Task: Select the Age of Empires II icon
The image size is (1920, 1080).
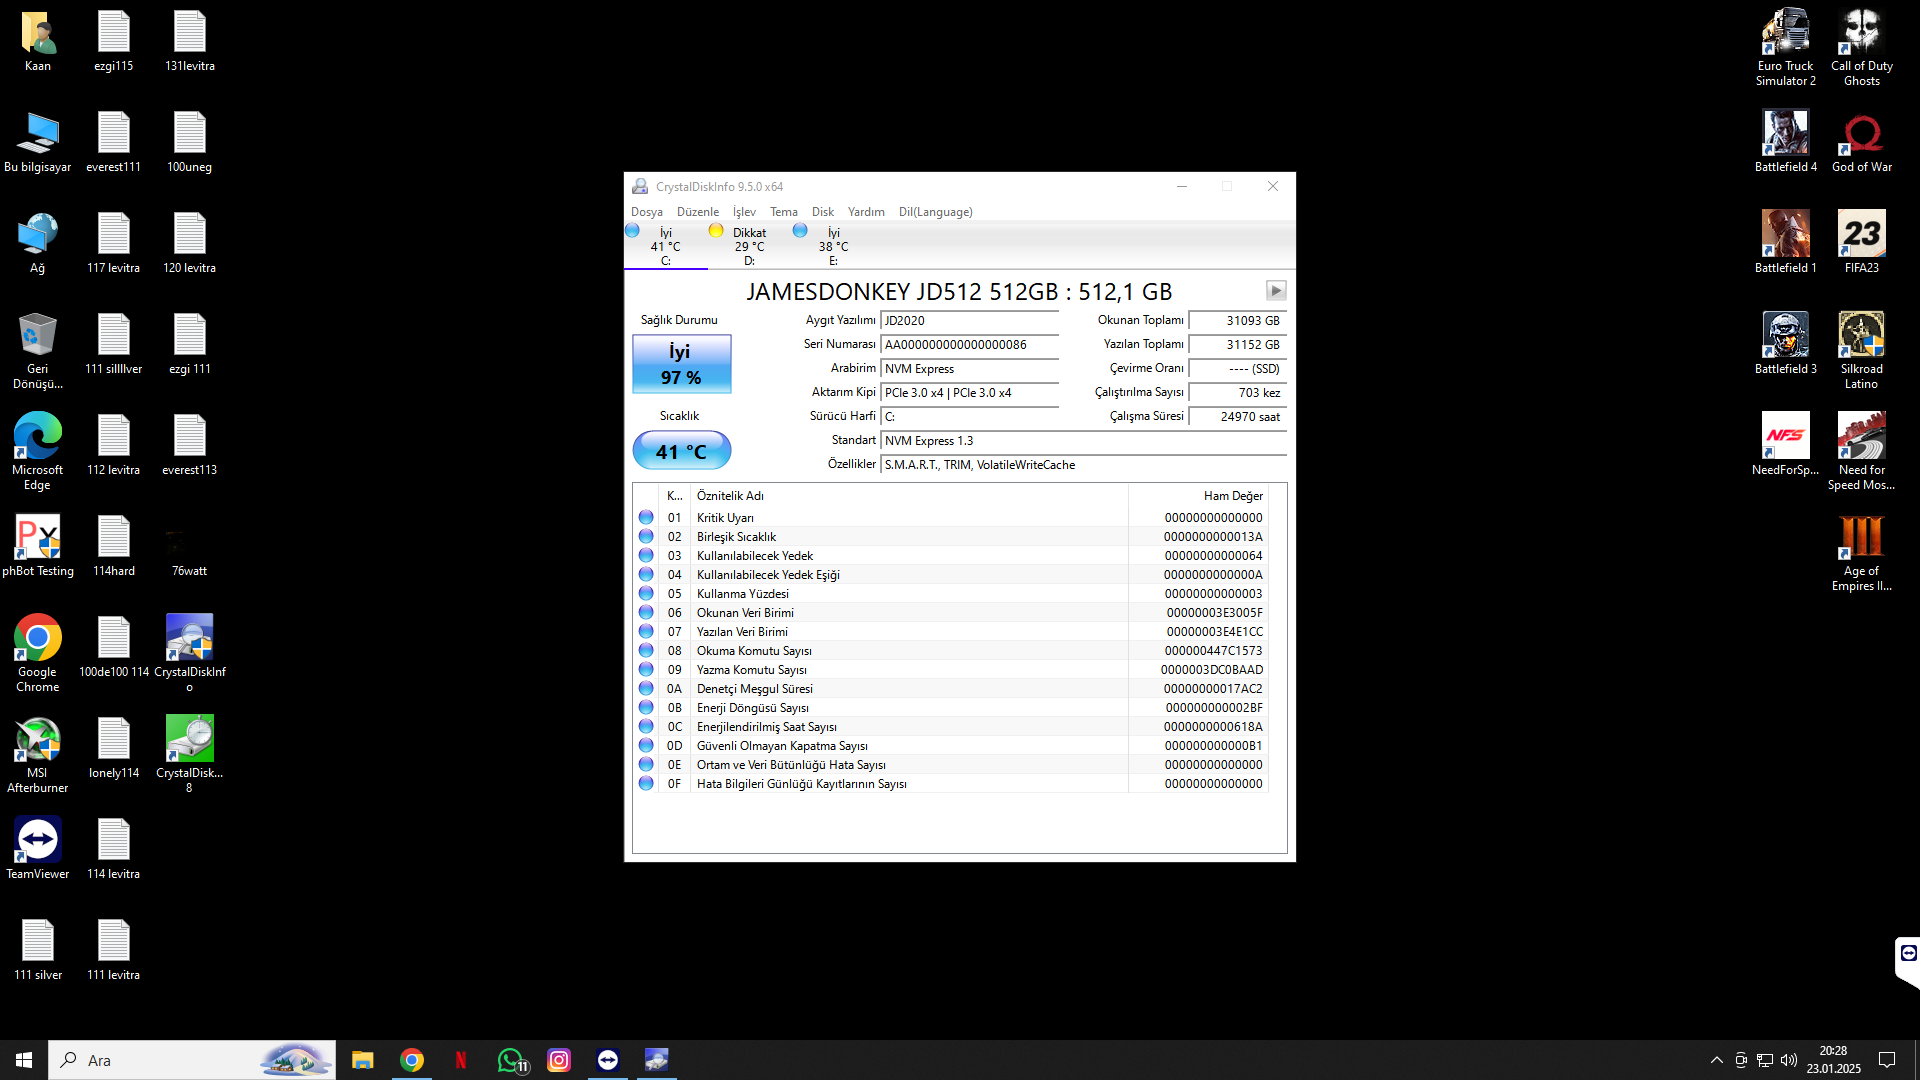Action: [1861, 553]
